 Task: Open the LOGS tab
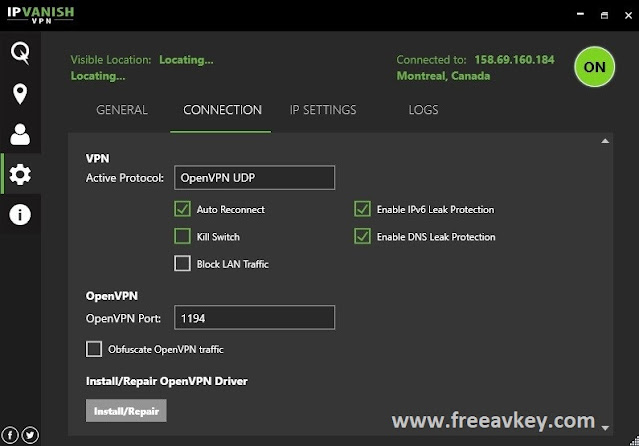click(423, 110)
